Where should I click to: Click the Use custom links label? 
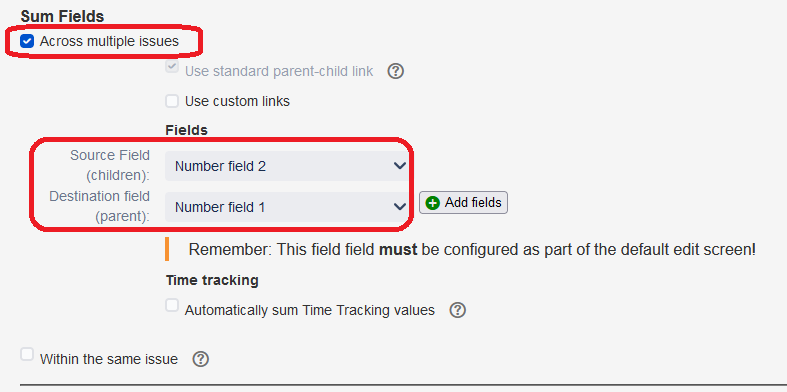(x=237, y=101)
